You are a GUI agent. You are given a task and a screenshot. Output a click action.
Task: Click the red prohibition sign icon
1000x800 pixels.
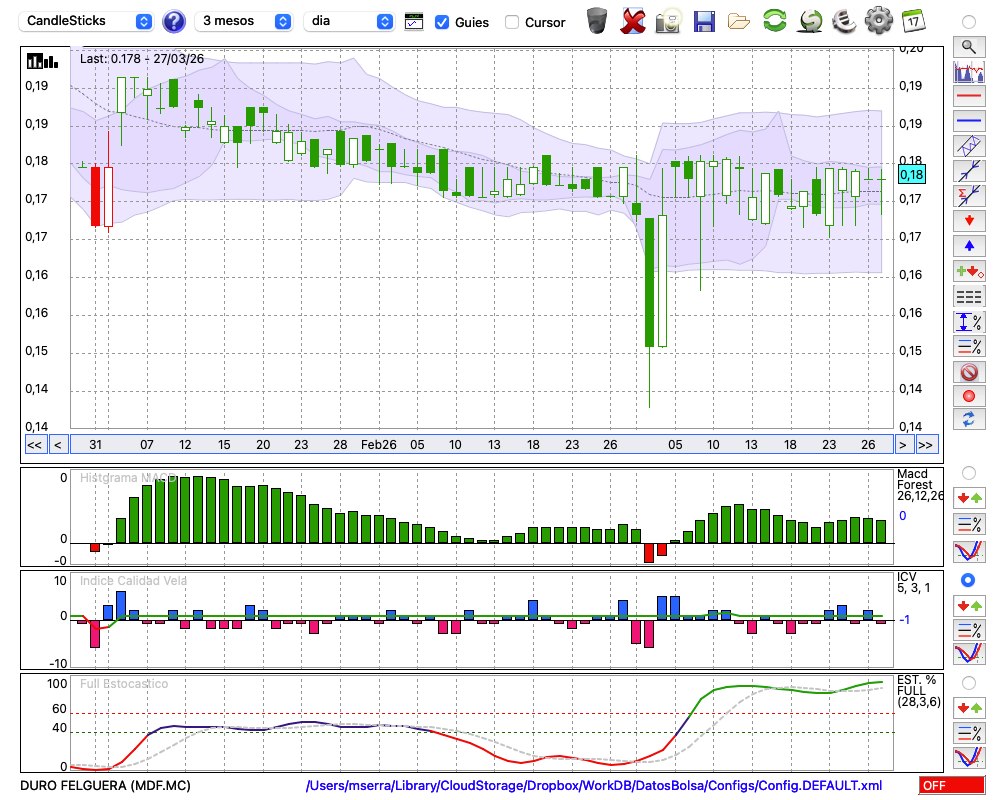click(x=968, y=372)
